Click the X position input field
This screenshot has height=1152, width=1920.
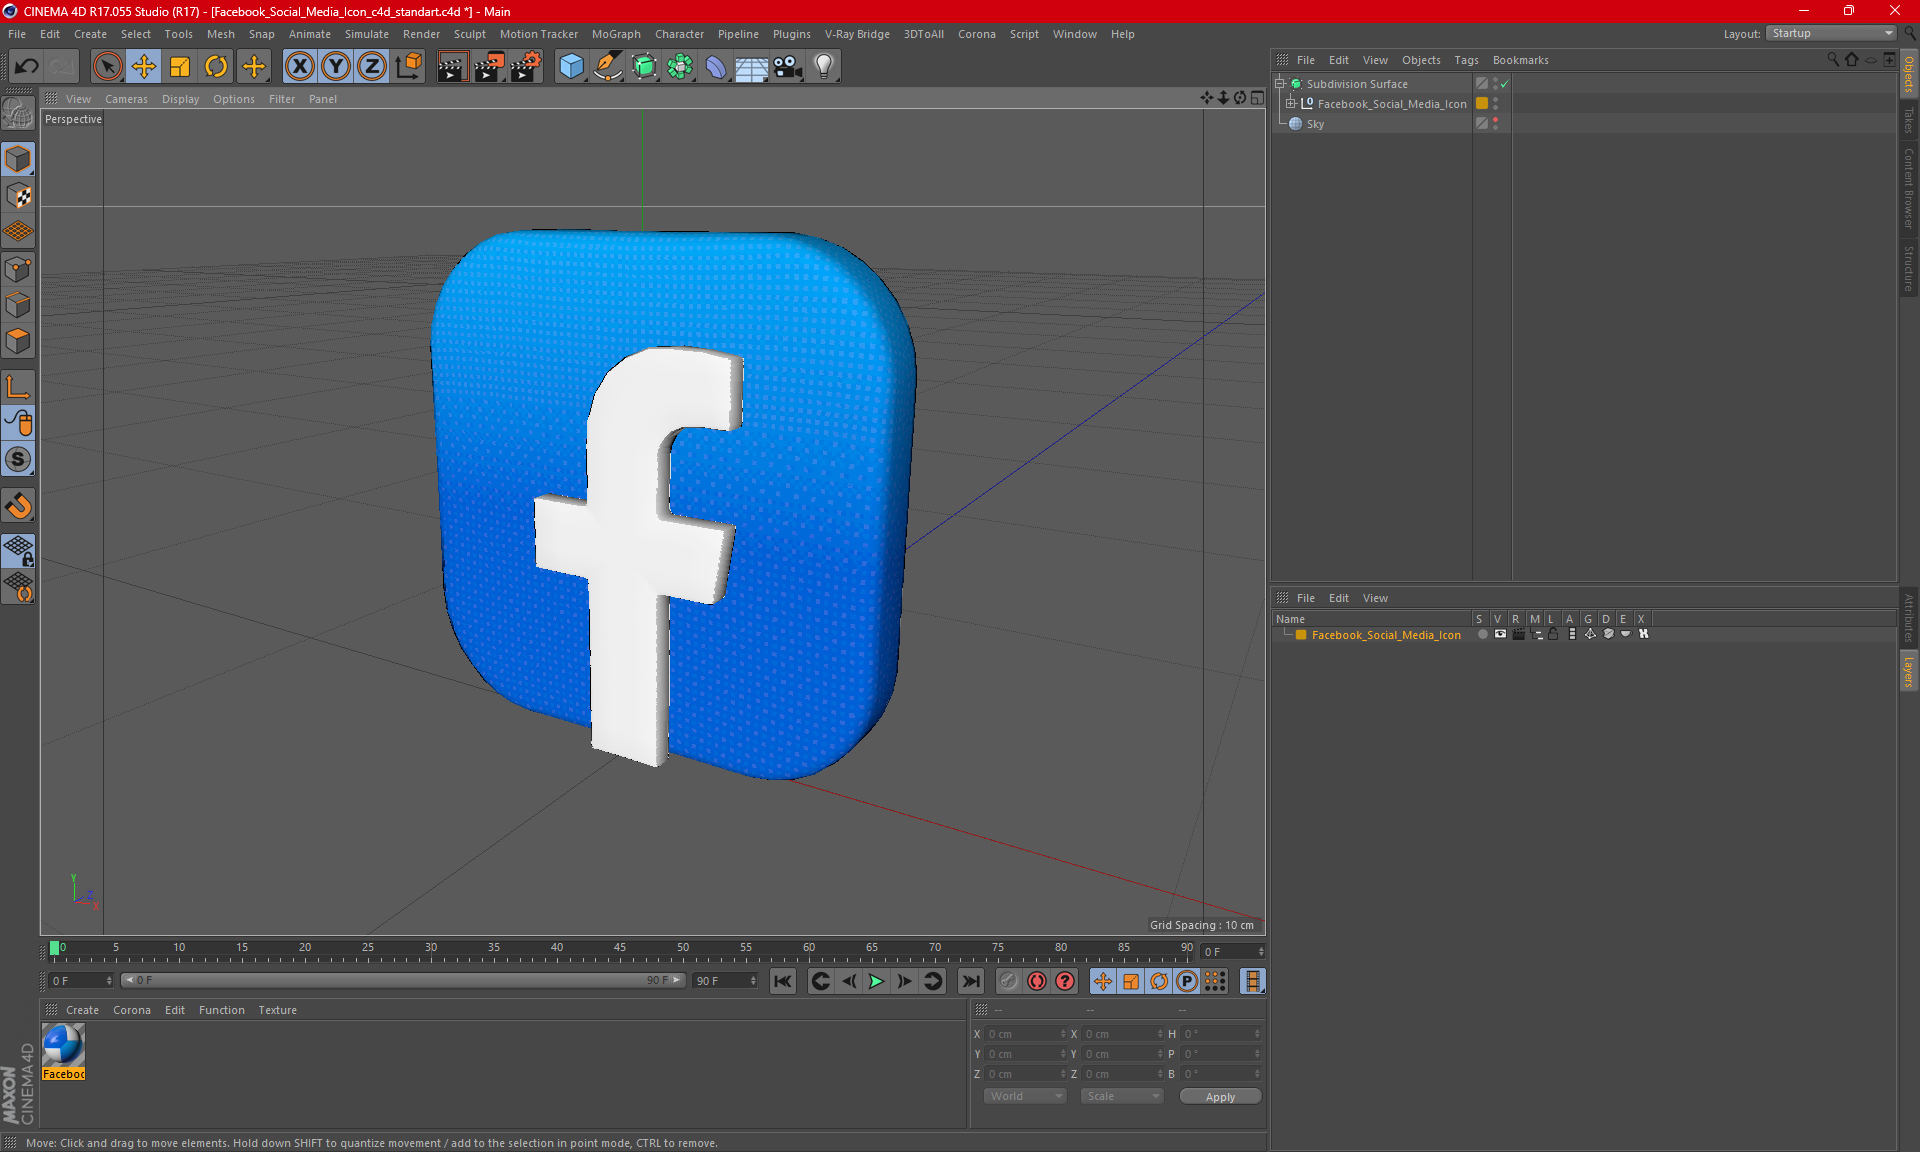click(x=1027, y=1034)
